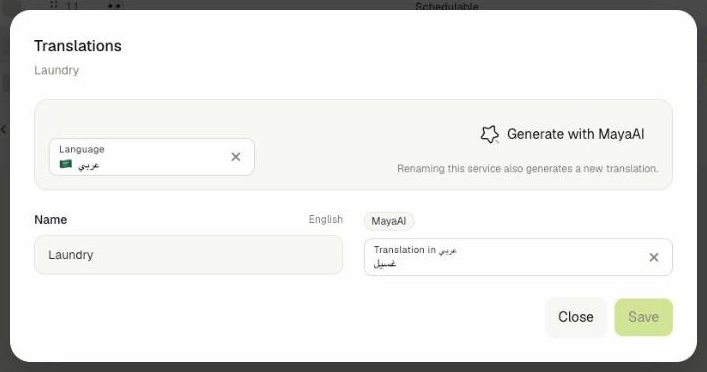Click the Translations heading
Image resolution: width=707 pixels, height=372 pixels.
point(78,46)
